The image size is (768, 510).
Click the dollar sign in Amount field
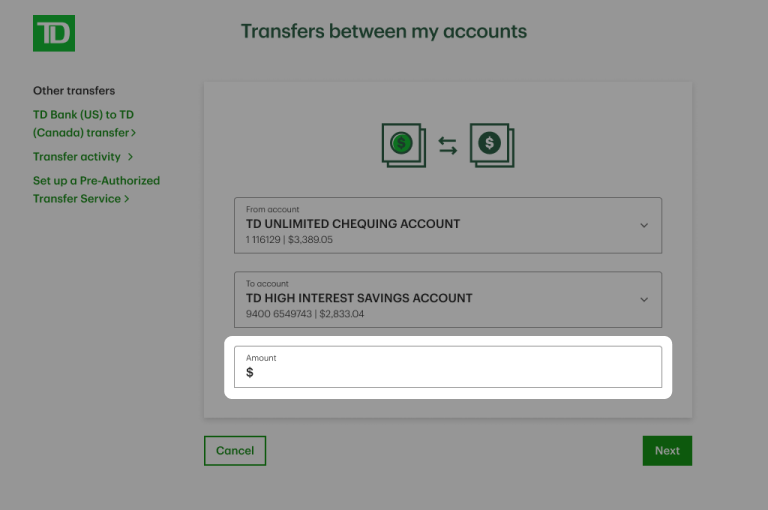(250, 373)
